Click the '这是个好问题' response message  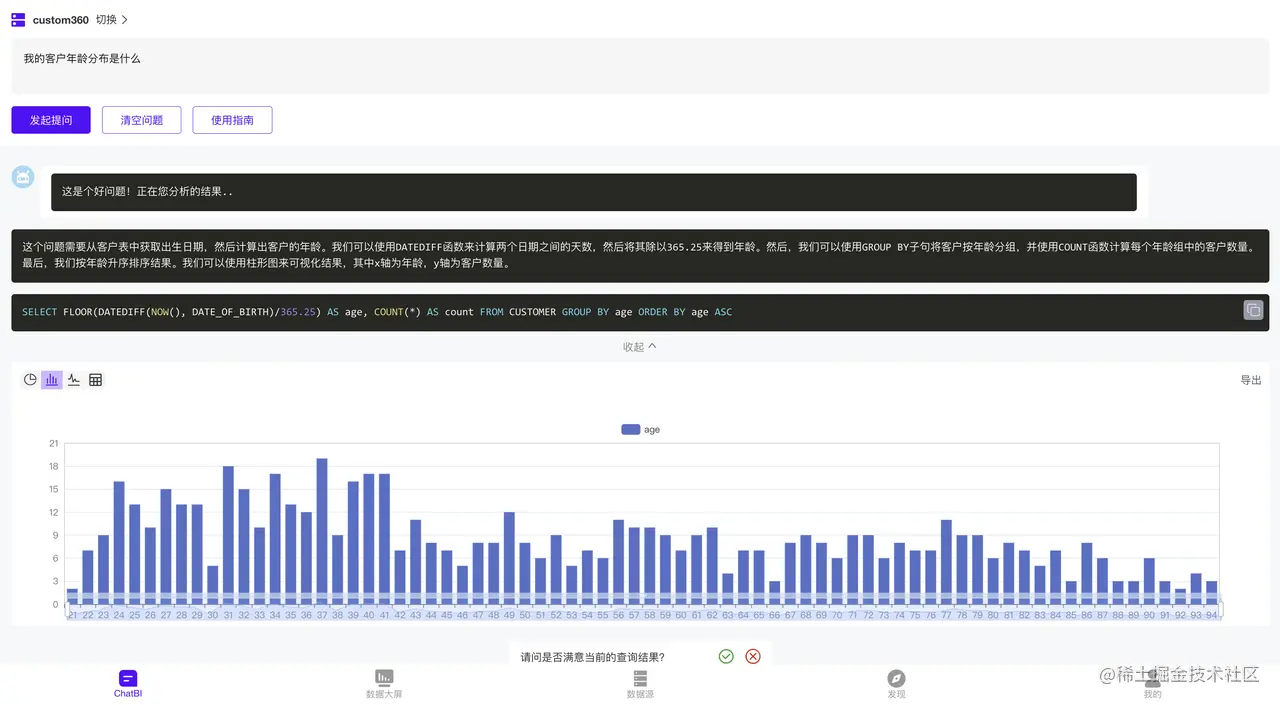(x=594, y=192)
